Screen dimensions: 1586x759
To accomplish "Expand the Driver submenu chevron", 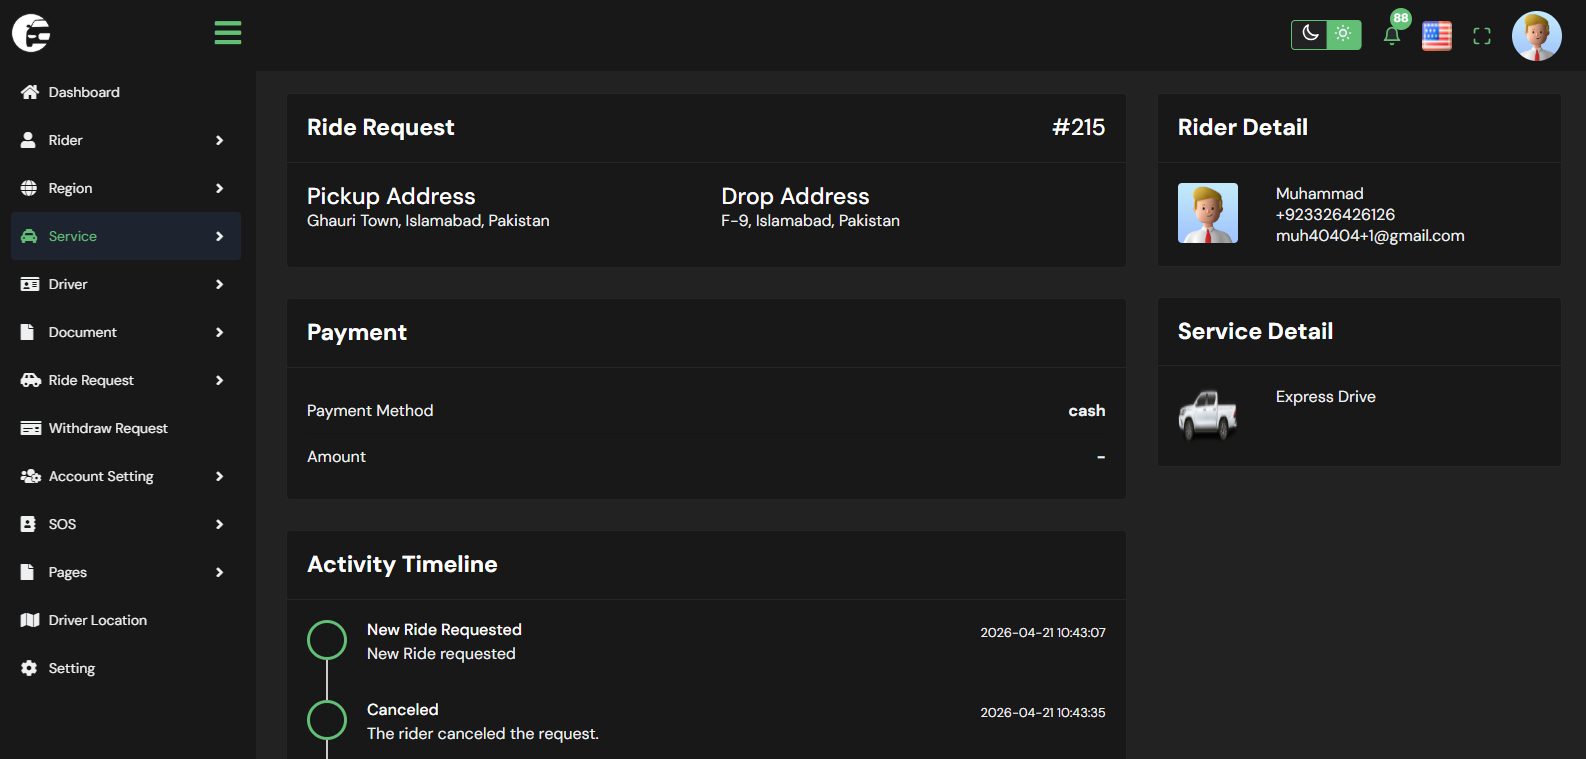I will click(219, 284).
